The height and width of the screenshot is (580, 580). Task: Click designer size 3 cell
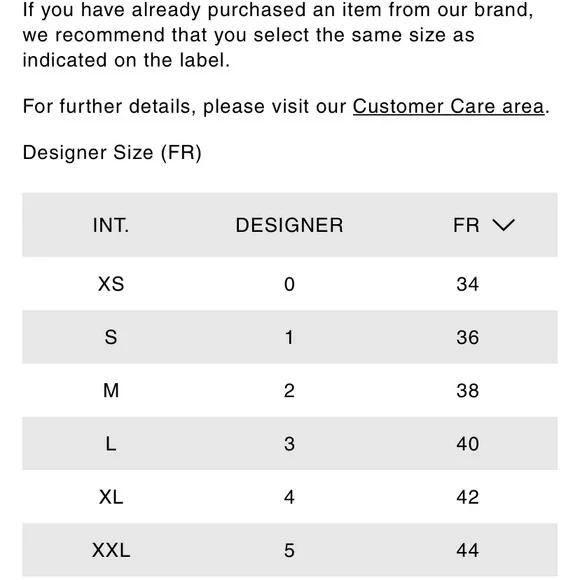coord(289,444)
